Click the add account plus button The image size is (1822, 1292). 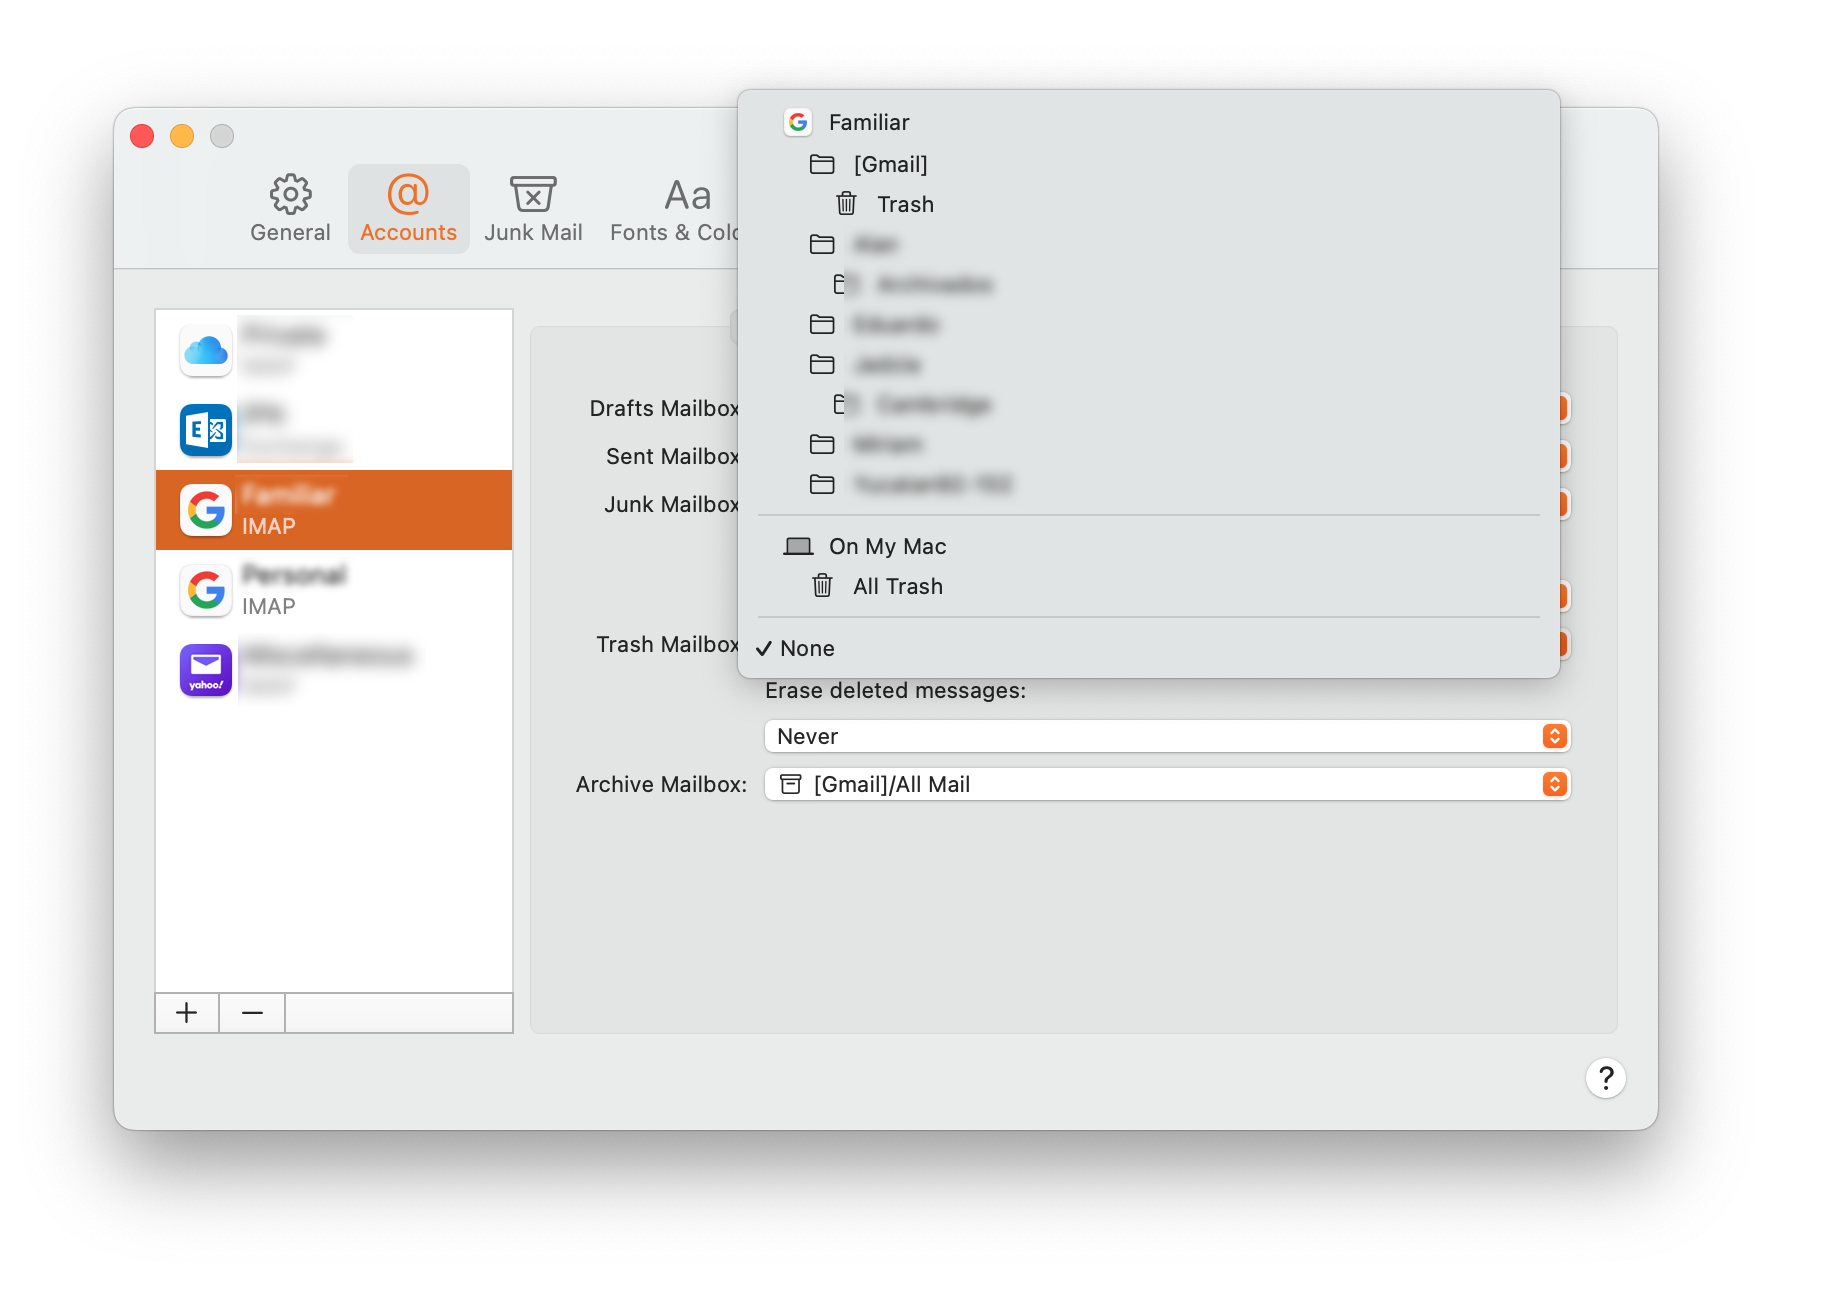pyautogui.click(x=187, y=1013)
